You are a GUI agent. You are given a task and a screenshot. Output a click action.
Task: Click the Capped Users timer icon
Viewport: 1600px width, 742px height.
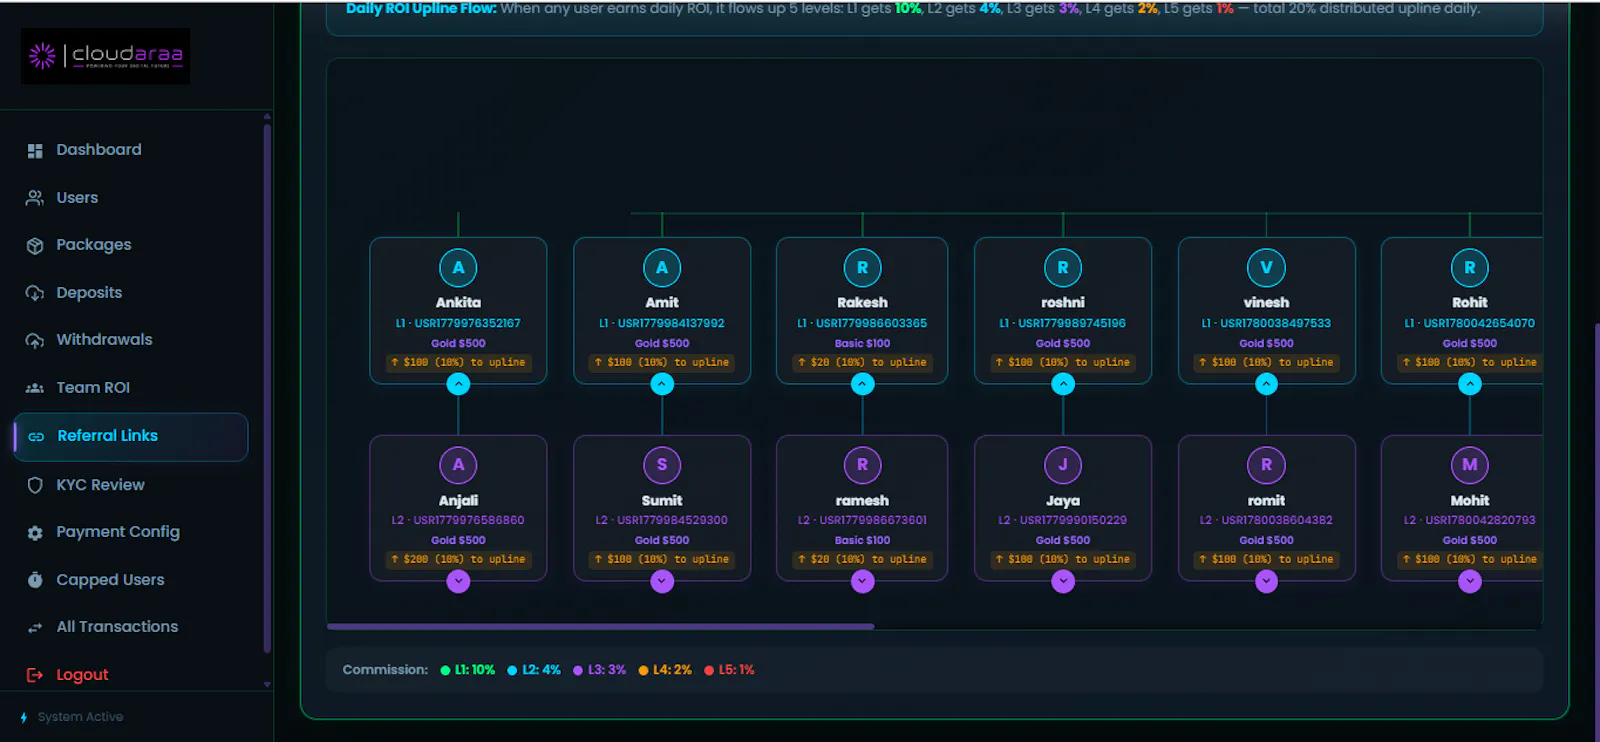coord(35,580)
